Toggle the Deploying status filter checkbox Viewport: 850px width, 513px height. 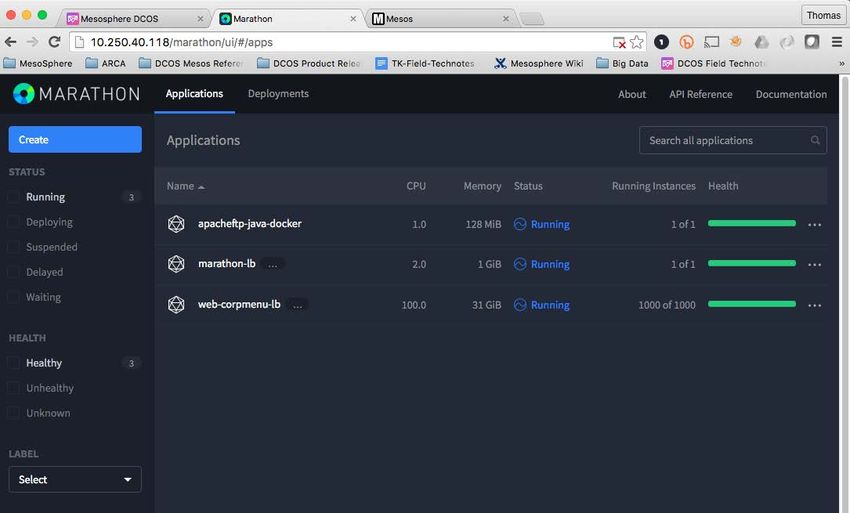(14, 222)
